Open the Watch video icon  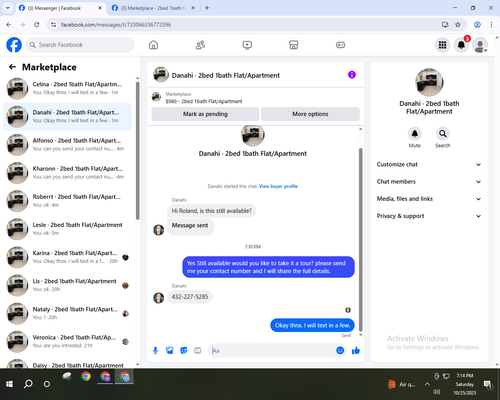[247, 45]
